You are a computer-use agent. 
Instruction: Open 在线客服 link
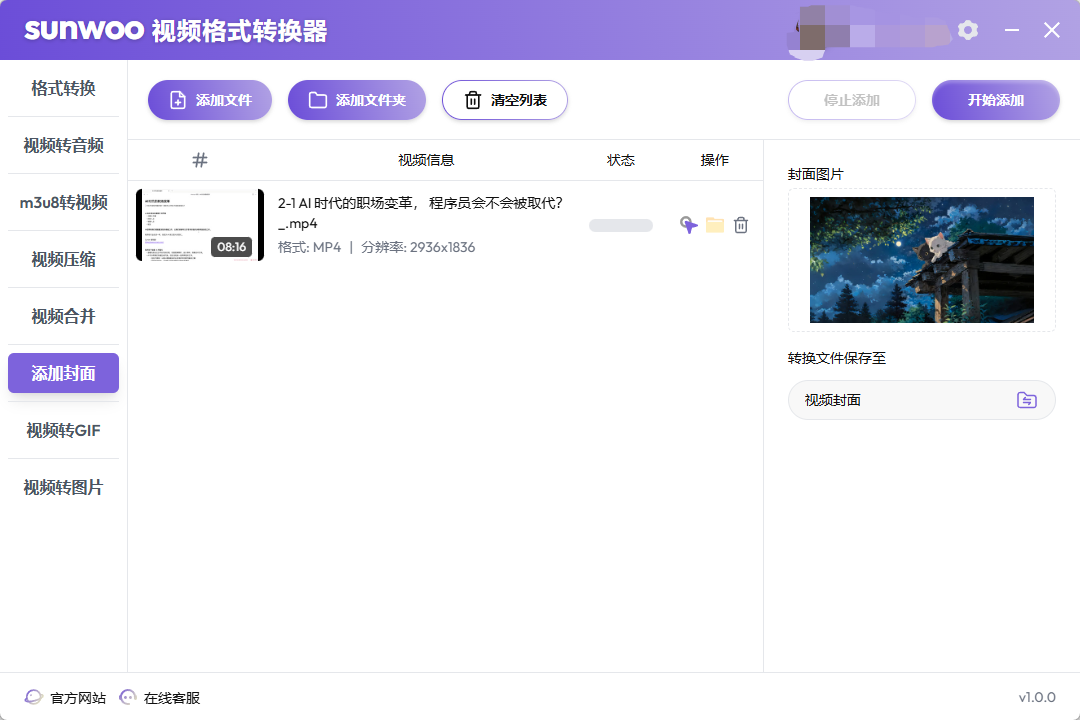tap(172, 698)
